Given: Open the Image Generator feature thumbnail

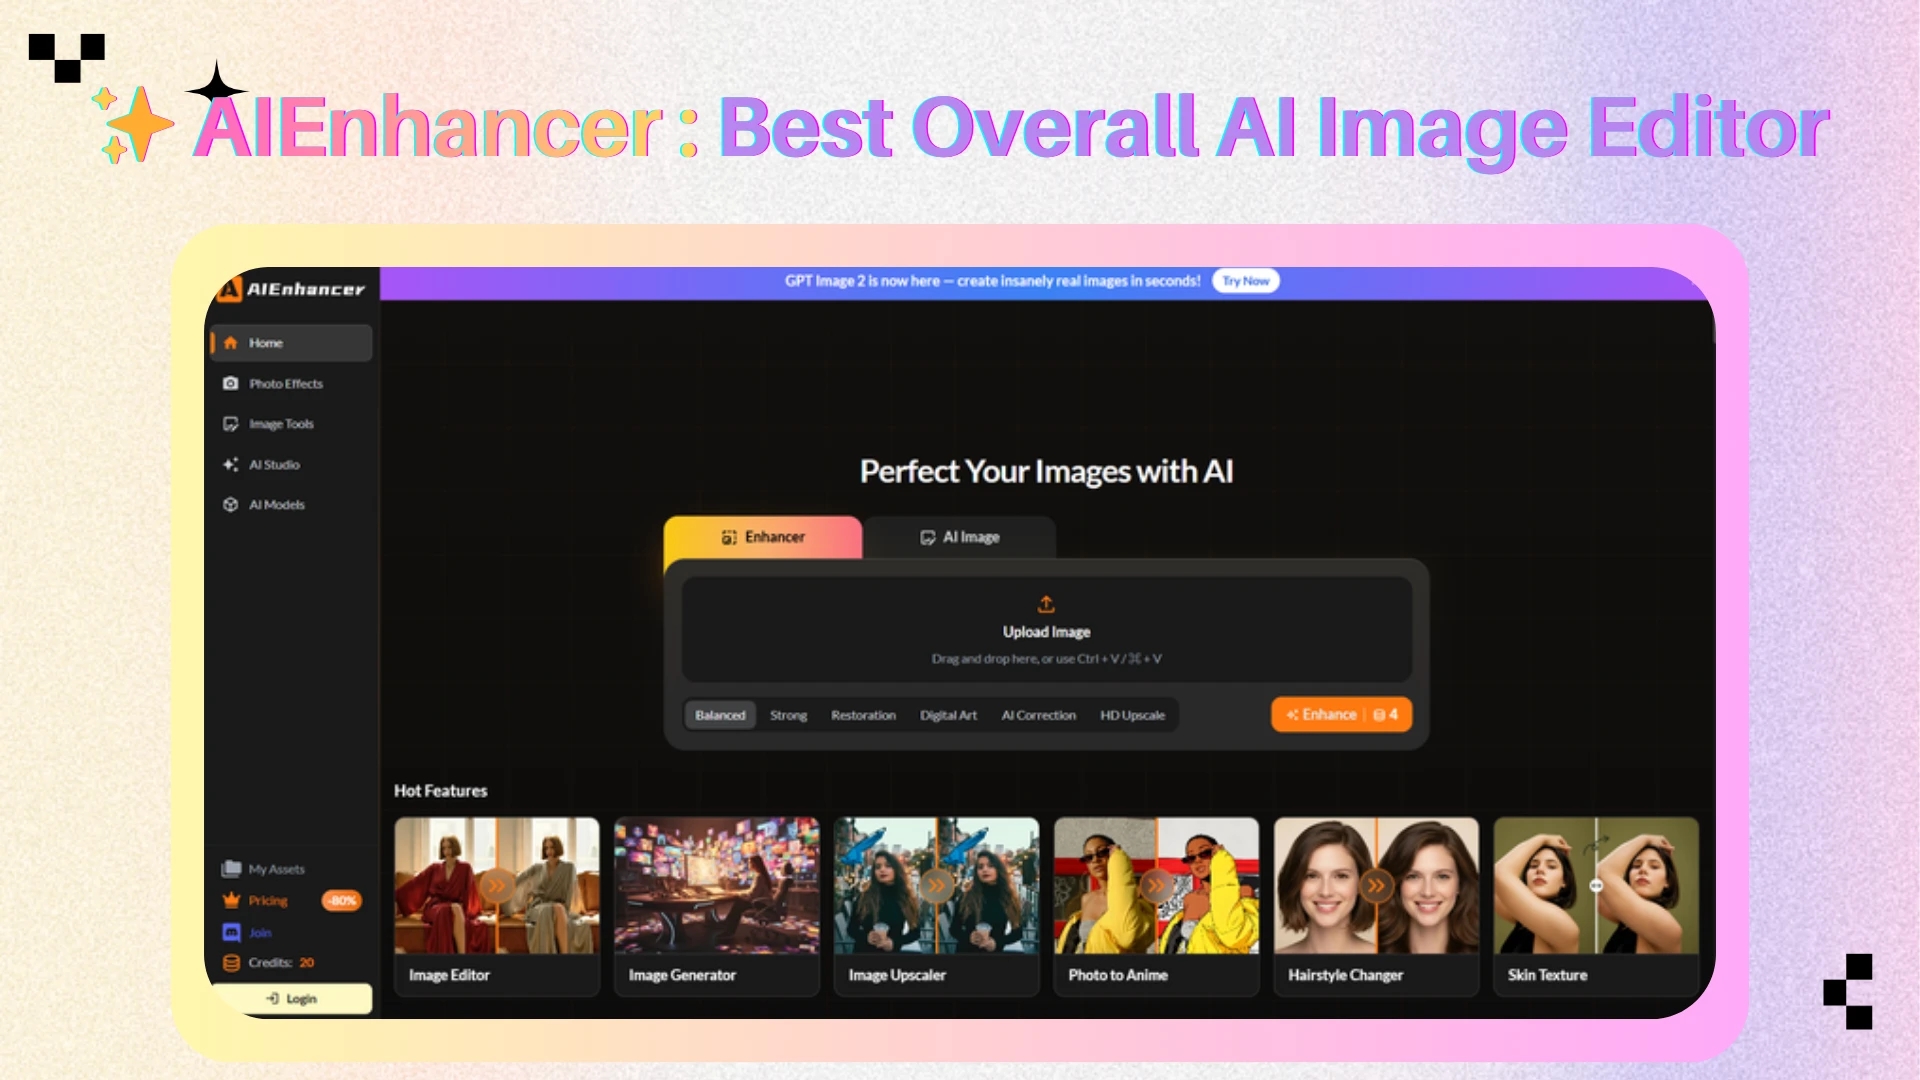Looking at the screenshot, I should [717, 886].
